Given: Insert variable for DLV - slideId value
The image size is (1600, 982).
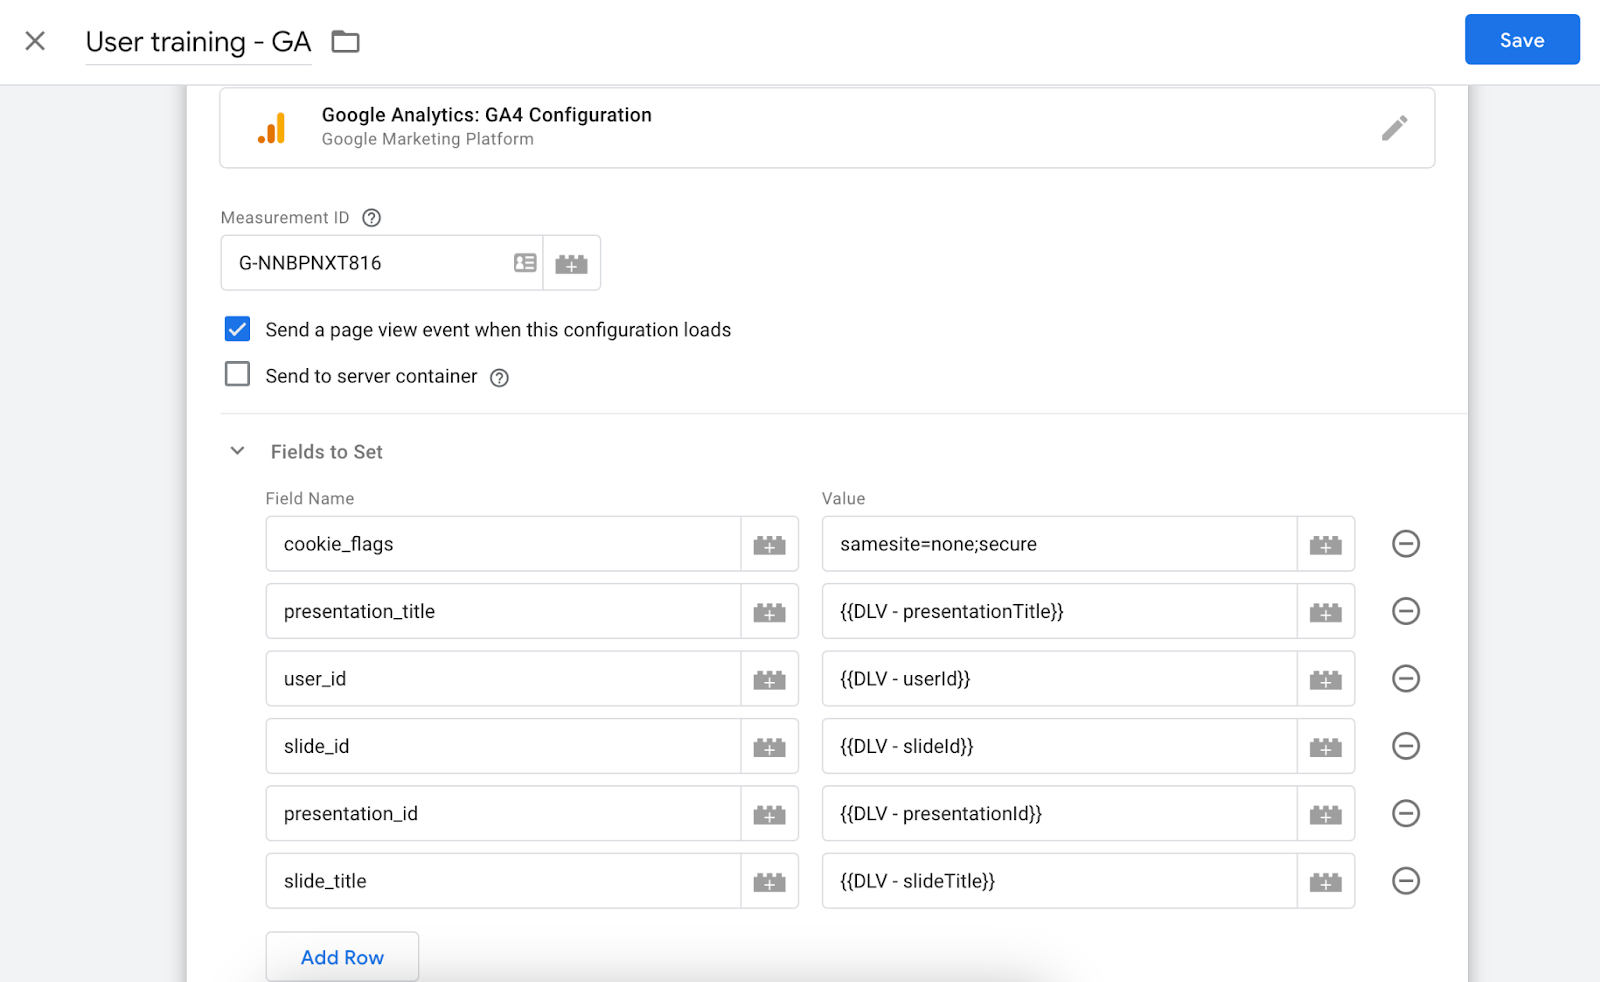Looking at the screenshot, I should pos(1326,746).
